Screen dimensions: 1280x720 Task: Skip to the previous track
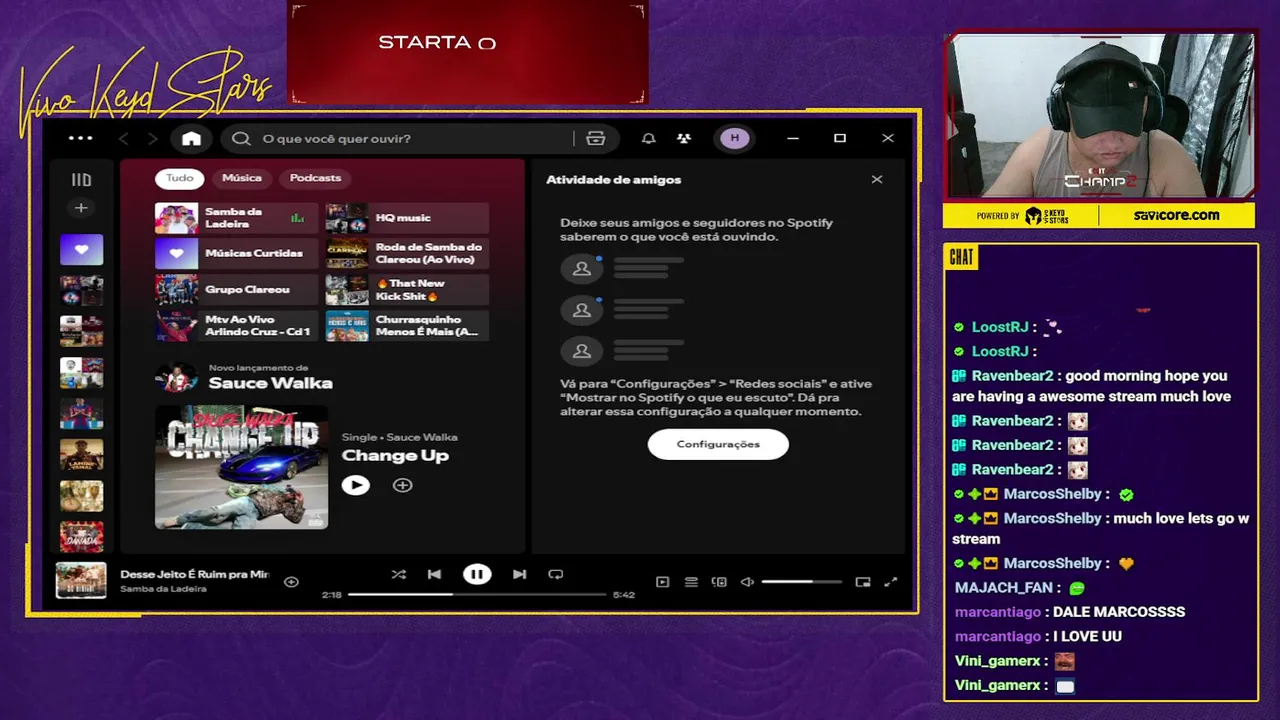point(434,574)
